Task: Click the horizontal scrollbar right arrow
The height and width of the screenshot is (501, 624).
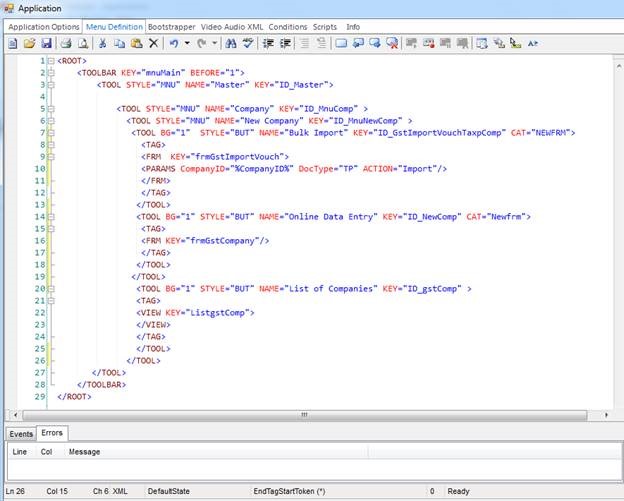Action: pyautogui.click(x=606, y=415)
